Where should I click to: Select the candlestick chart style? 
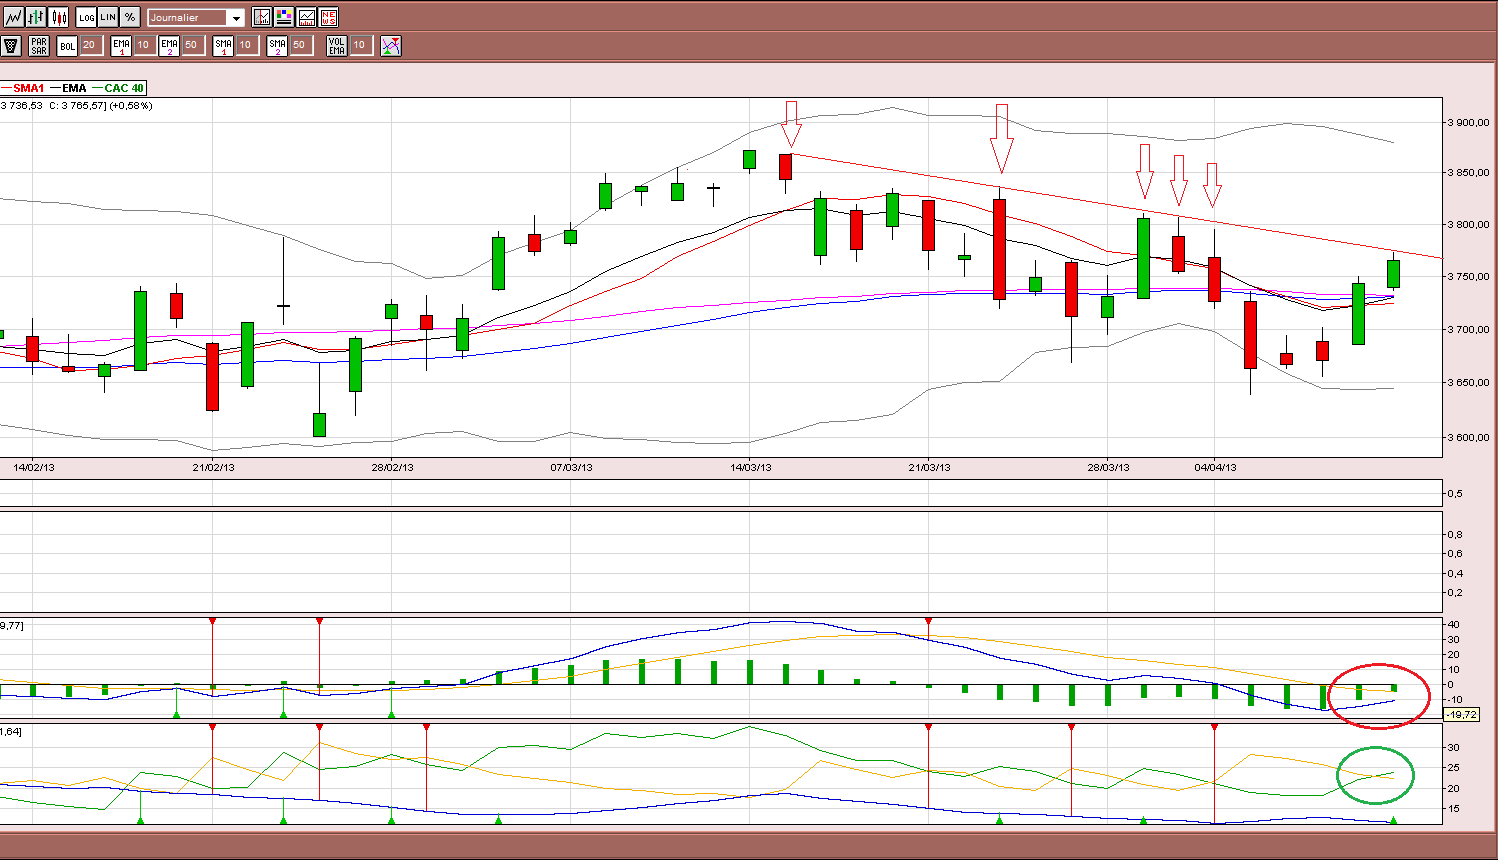pyautogui.click(x=59, y=17)
